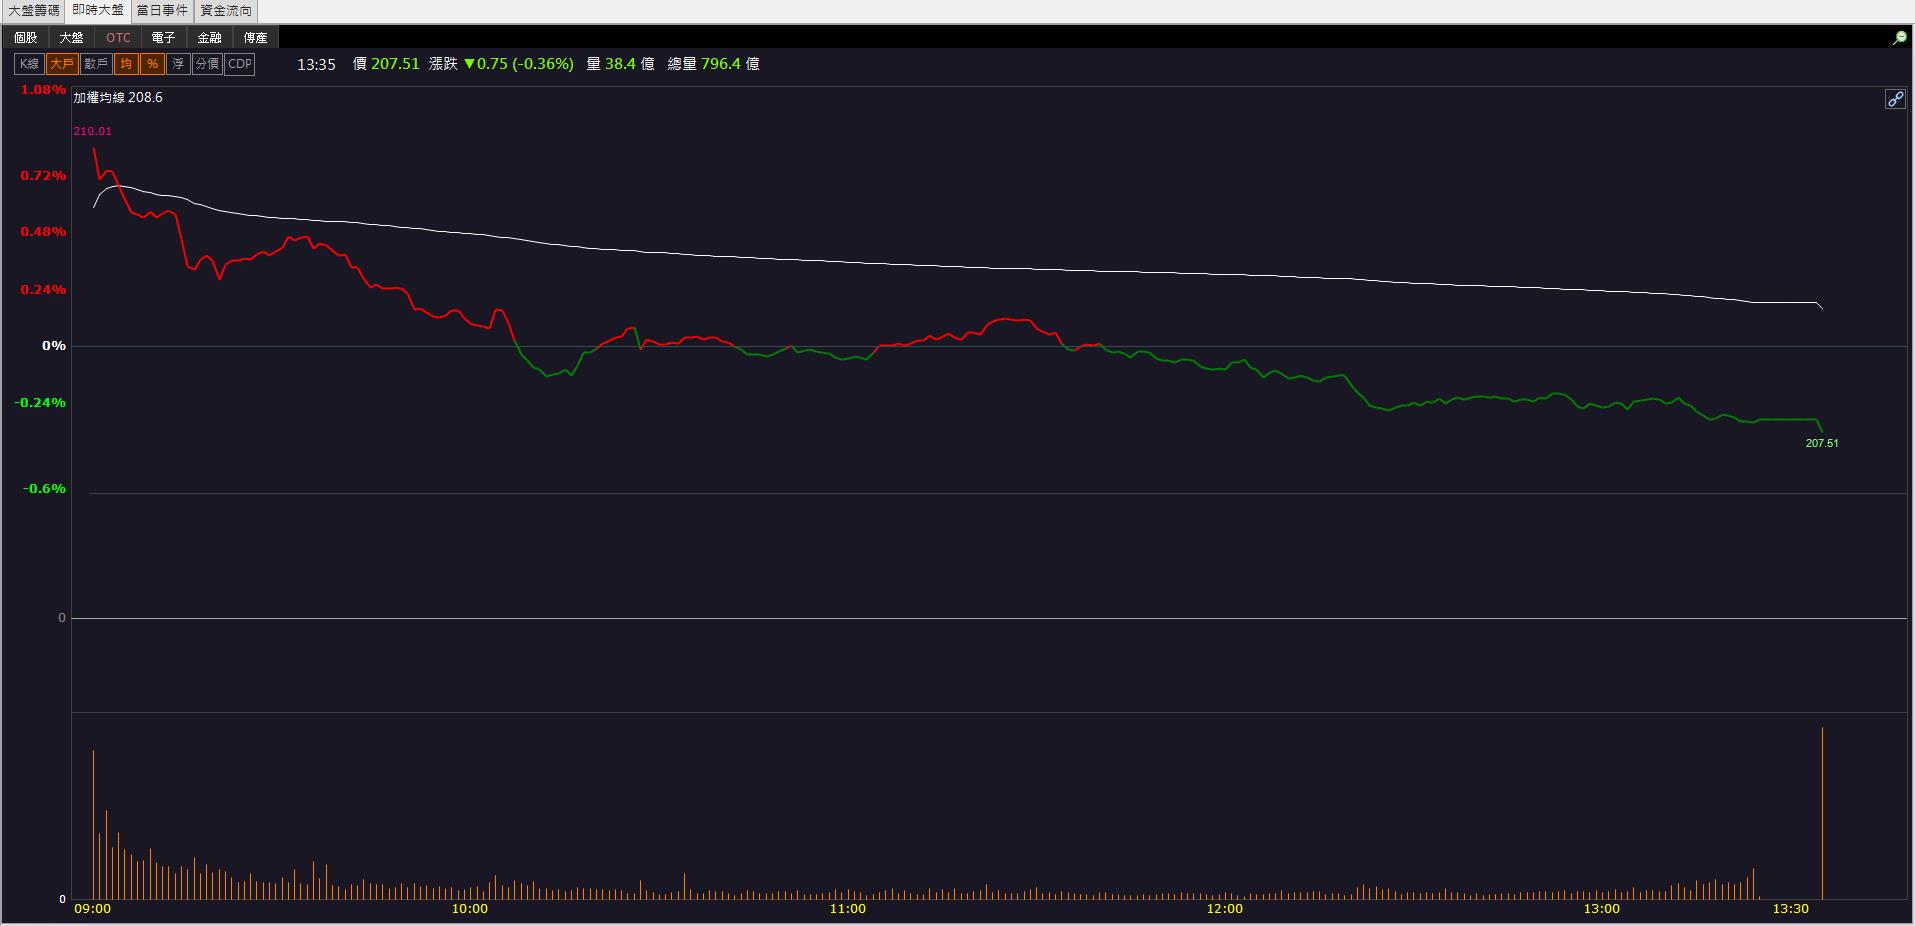The image size is (1915, 926).
Task: Toggle the 散戶 indicator button
Action: 96,64
